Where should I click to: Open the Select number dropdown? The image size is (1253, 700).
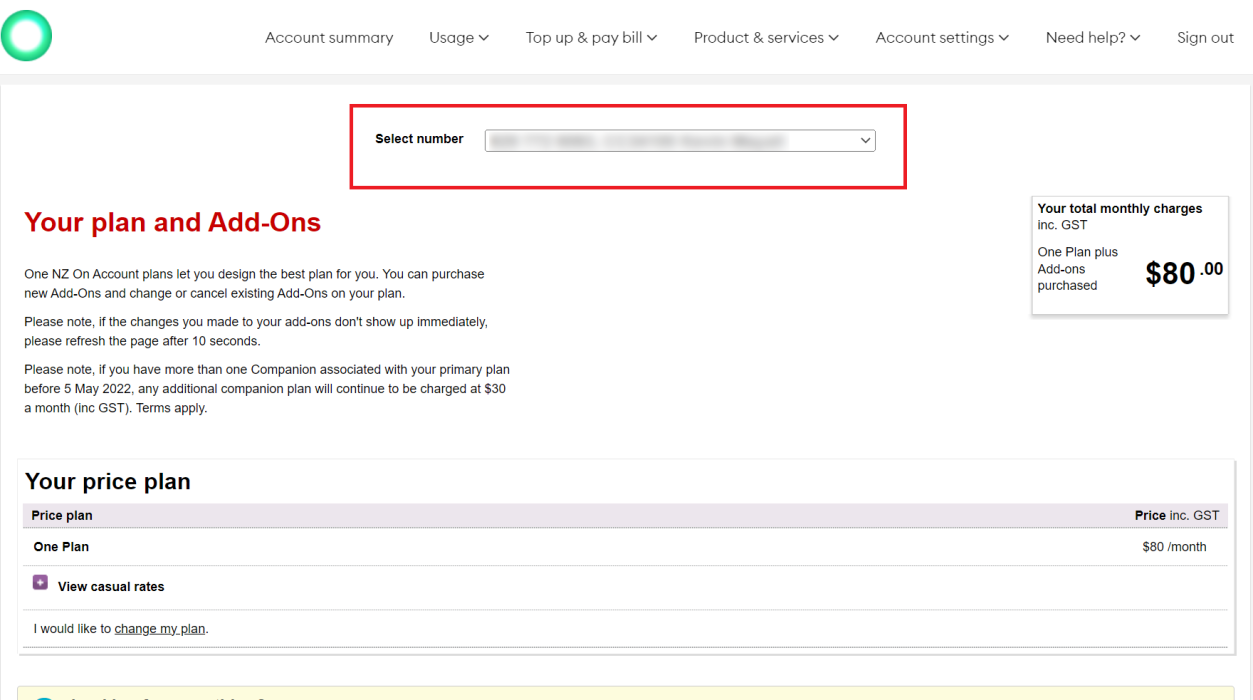point(680,141)
